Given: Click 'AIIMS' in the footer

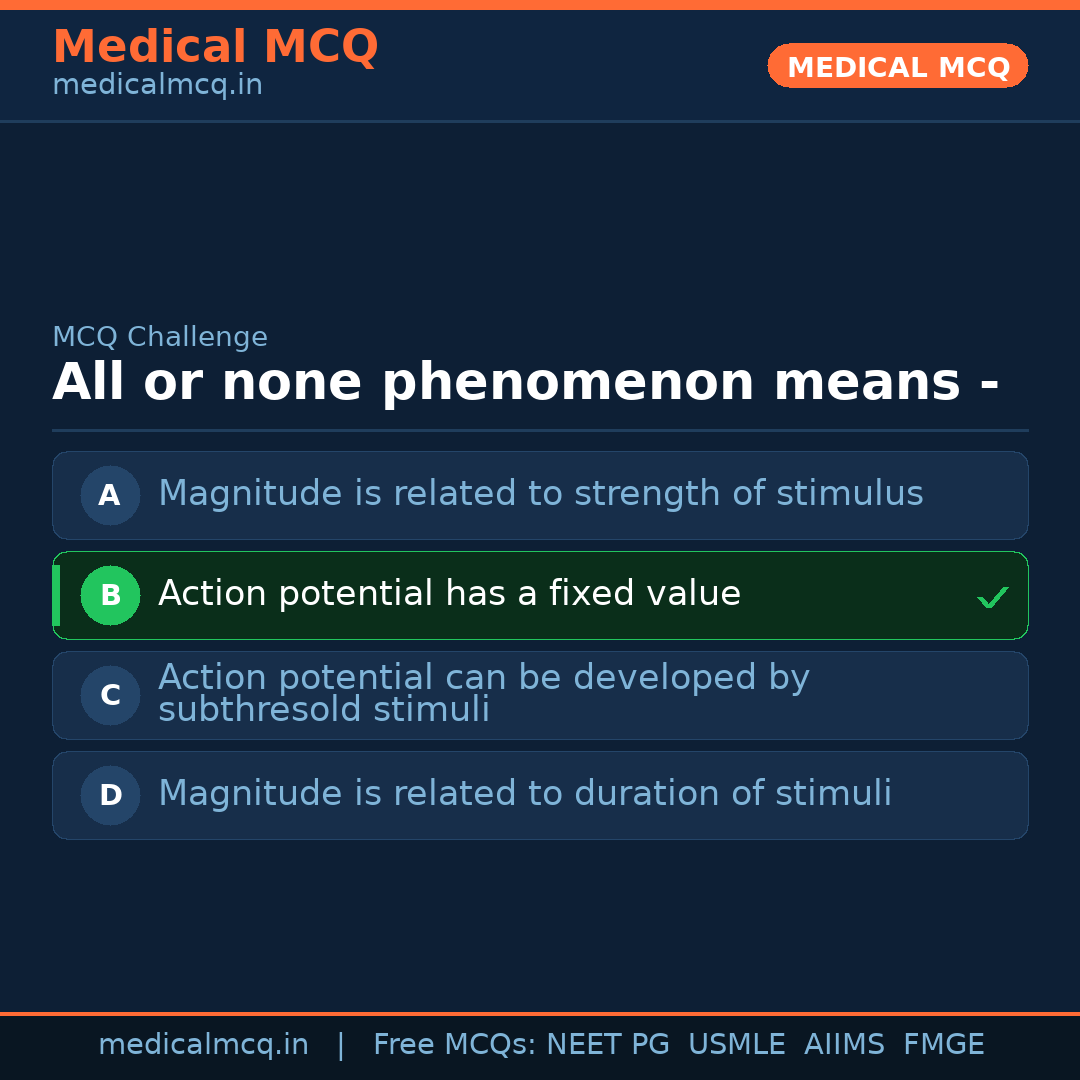Looking at the screenshot, I should 844,1045.
